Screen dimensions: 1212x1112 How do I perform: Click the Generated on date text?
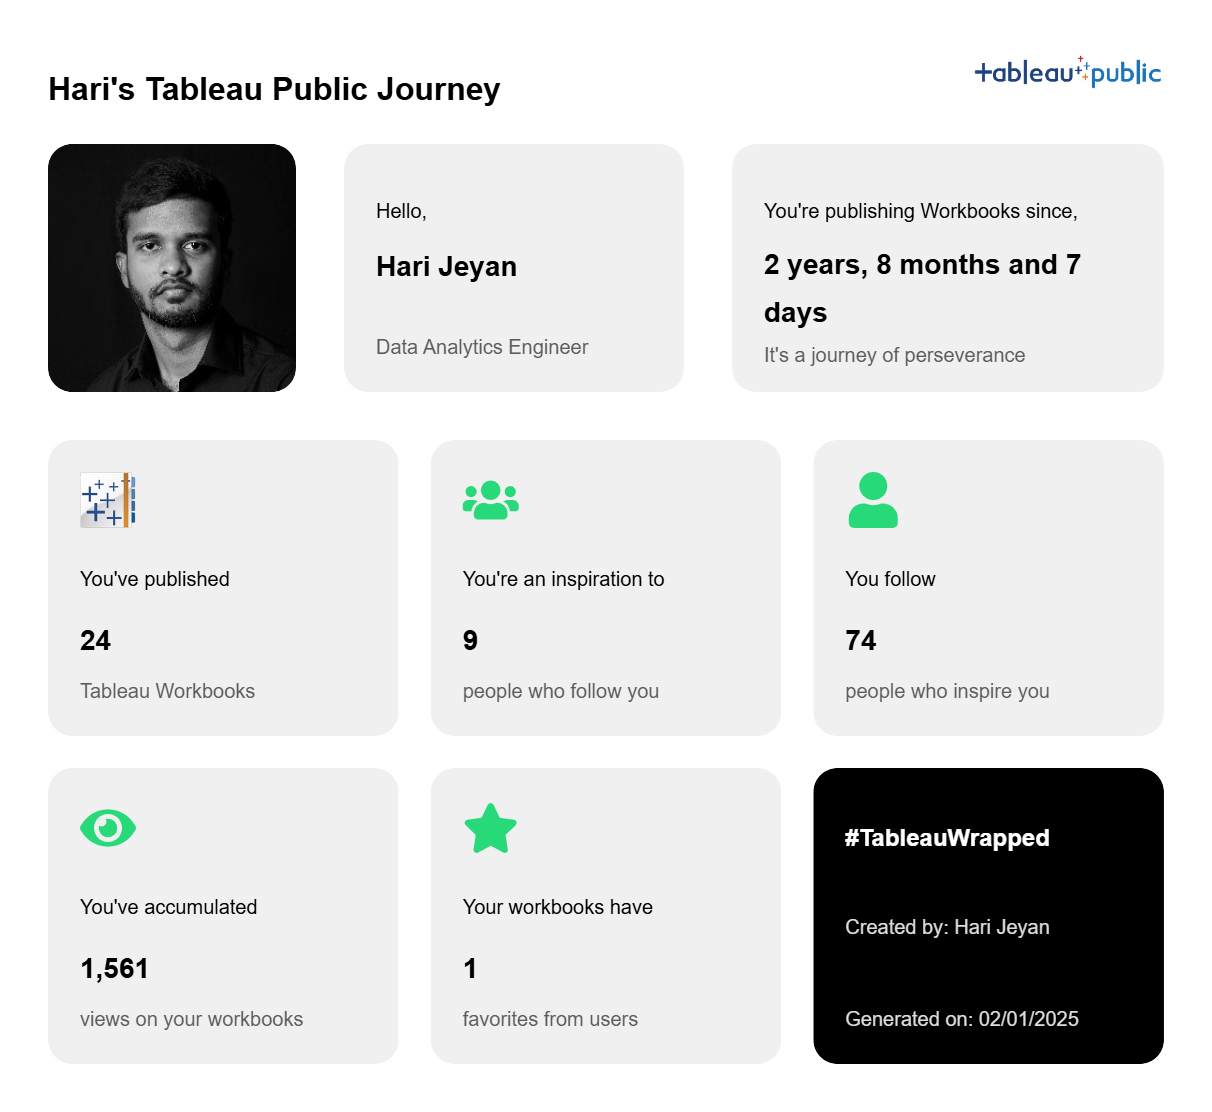pos(962,1019)
